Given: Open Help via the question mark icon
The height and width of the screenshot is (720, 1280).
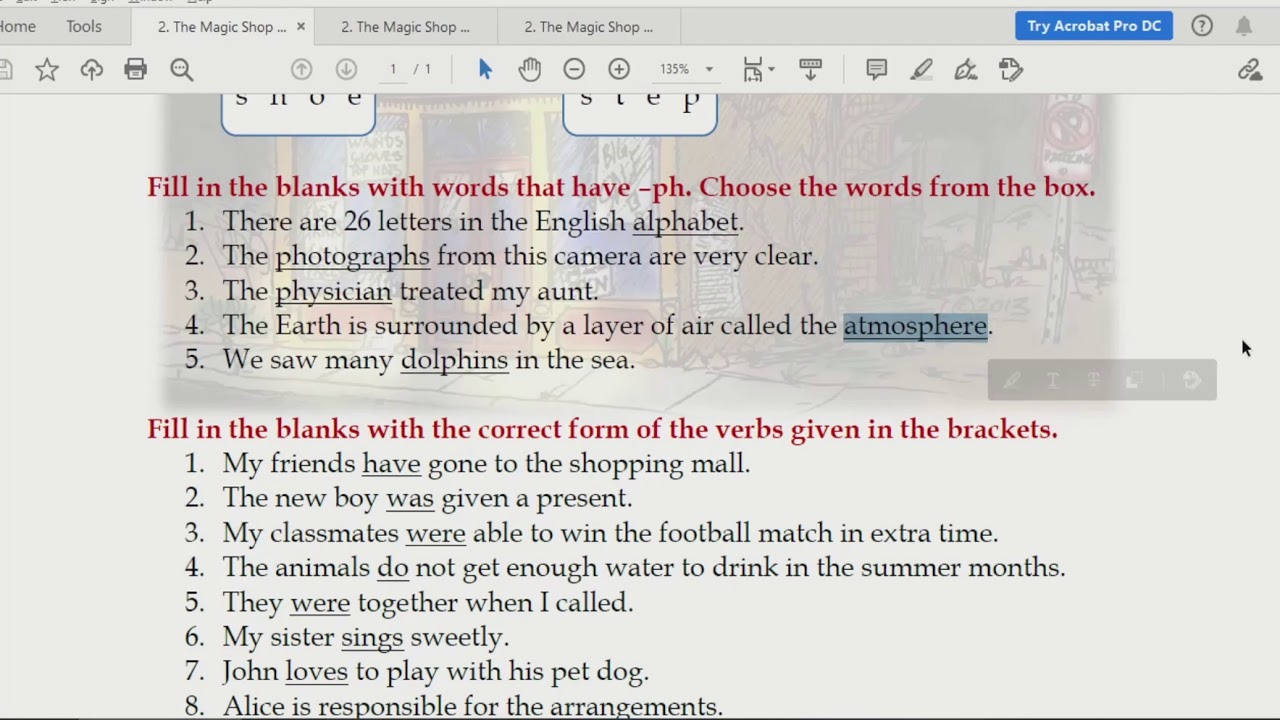Looking at the screenshot, I should (1202, 26).
